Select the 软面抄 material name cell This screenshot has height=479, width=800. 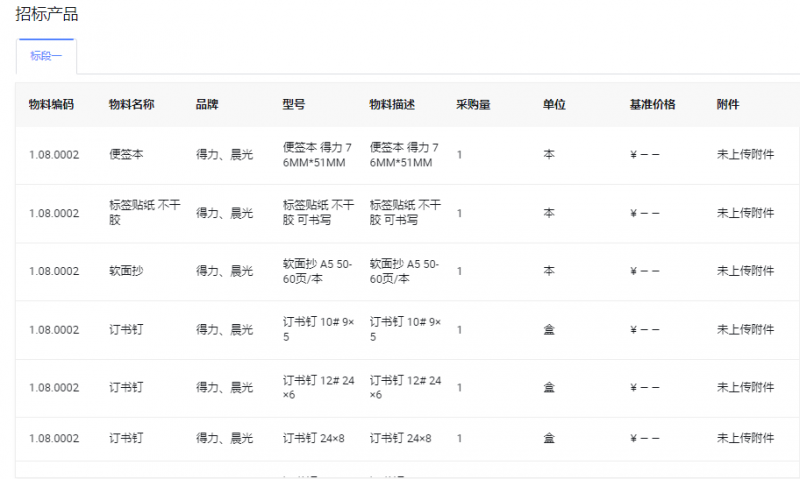(x=127, y=271)
